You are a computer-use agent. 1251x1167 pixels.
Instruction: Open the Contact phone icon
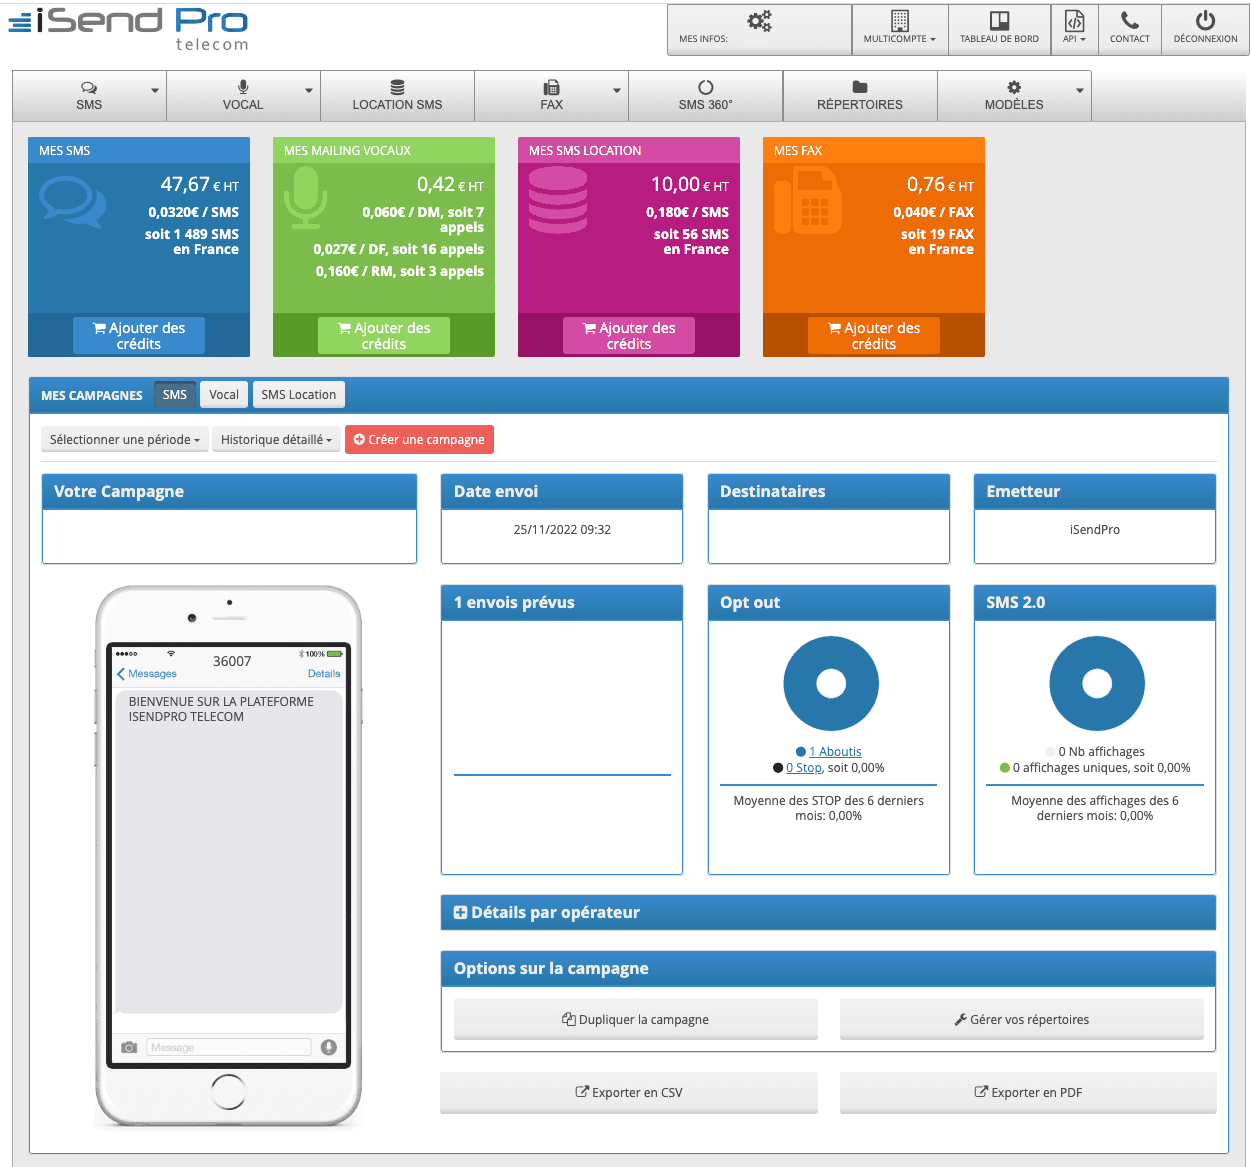point(1129,21)
